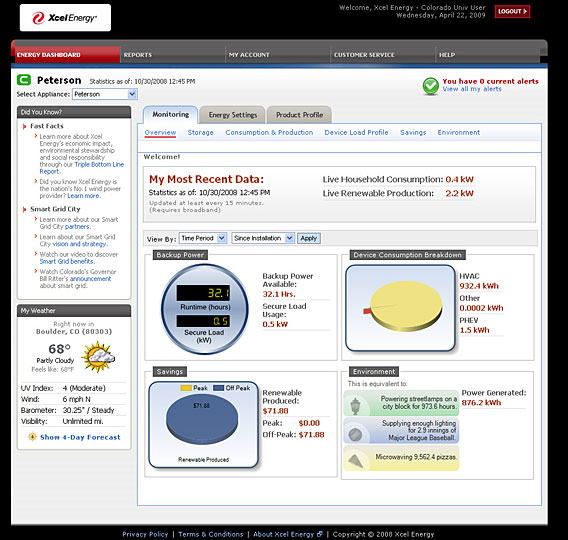Click the Live Household Consumption 0.4 kW value
The image size is (568, 540).
pos(459,180)
